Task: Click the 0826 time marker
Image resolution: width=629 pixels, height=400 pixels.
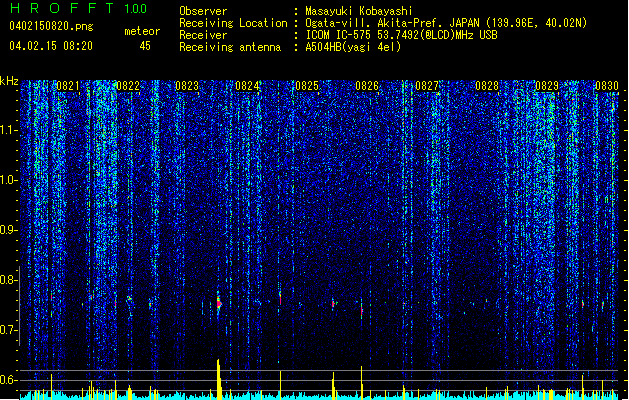Action: tap(367, 86)
